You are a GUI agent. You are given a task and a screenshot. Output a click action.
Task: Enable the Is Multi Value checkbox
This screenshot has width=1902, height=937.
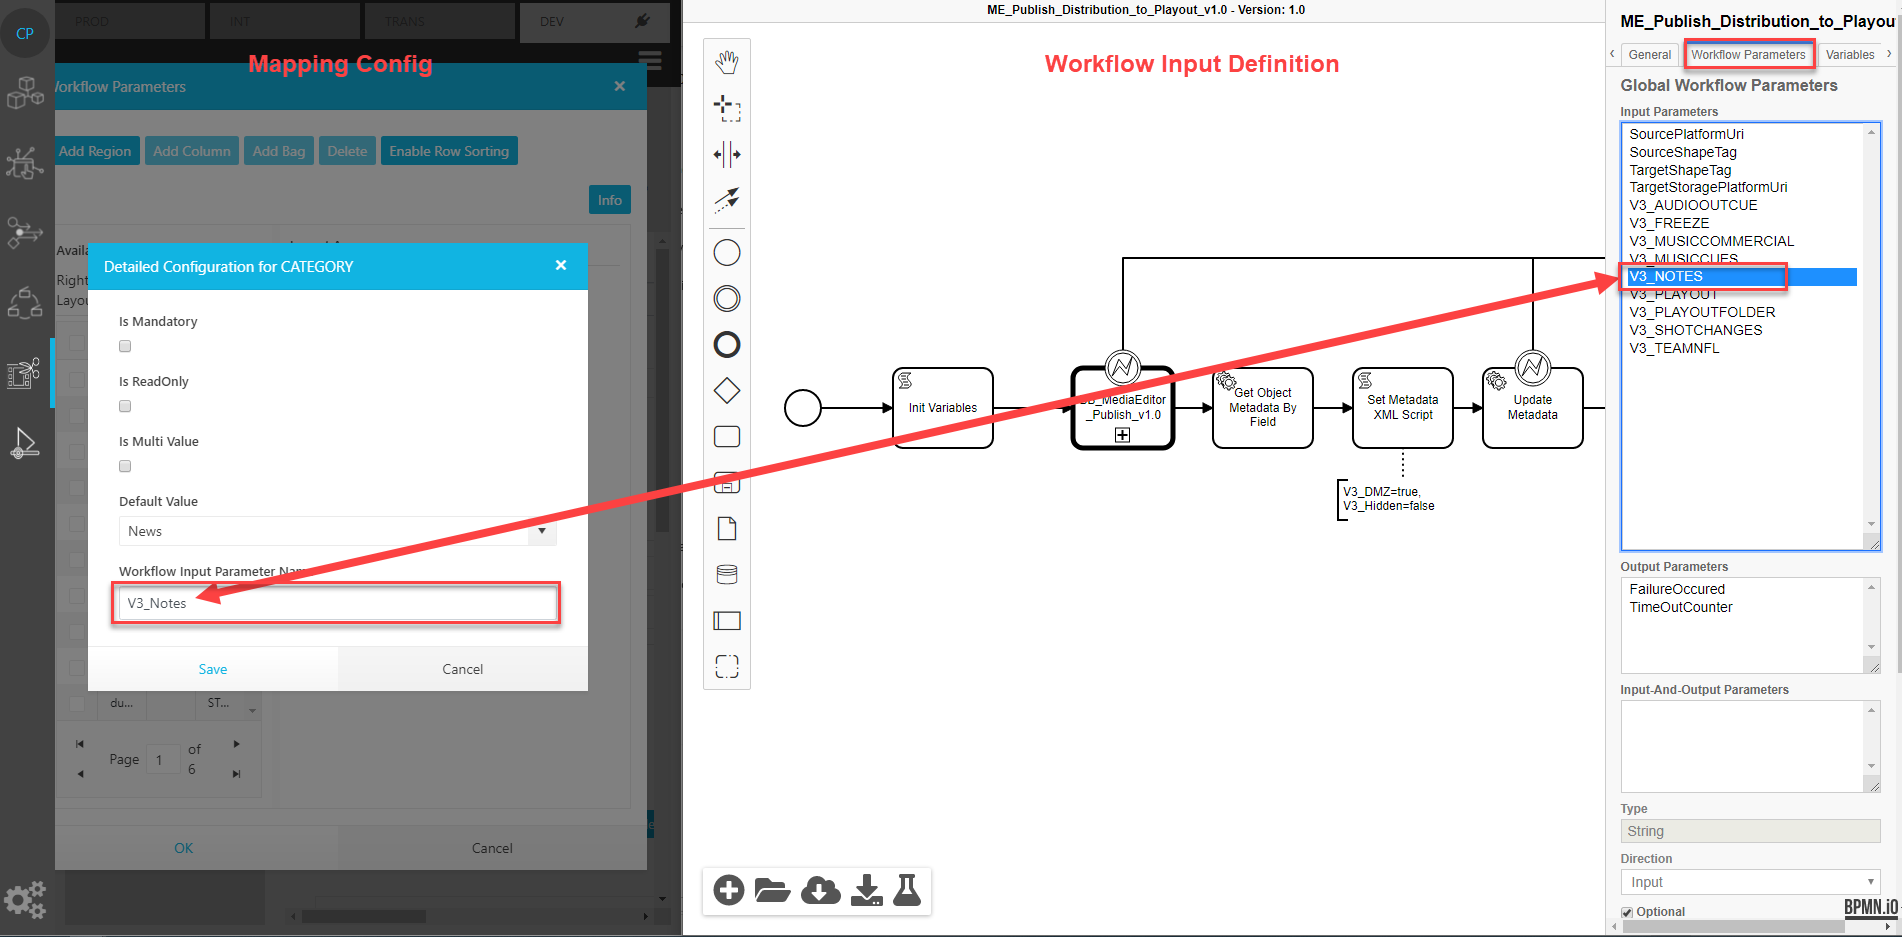[x=124, y=466]
